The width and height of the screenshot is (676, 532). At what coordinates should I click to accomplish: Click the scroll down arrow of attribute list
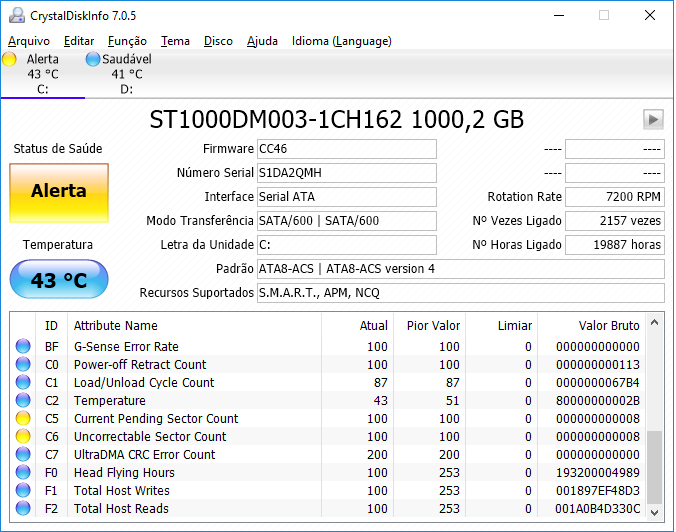click(654, 512)
